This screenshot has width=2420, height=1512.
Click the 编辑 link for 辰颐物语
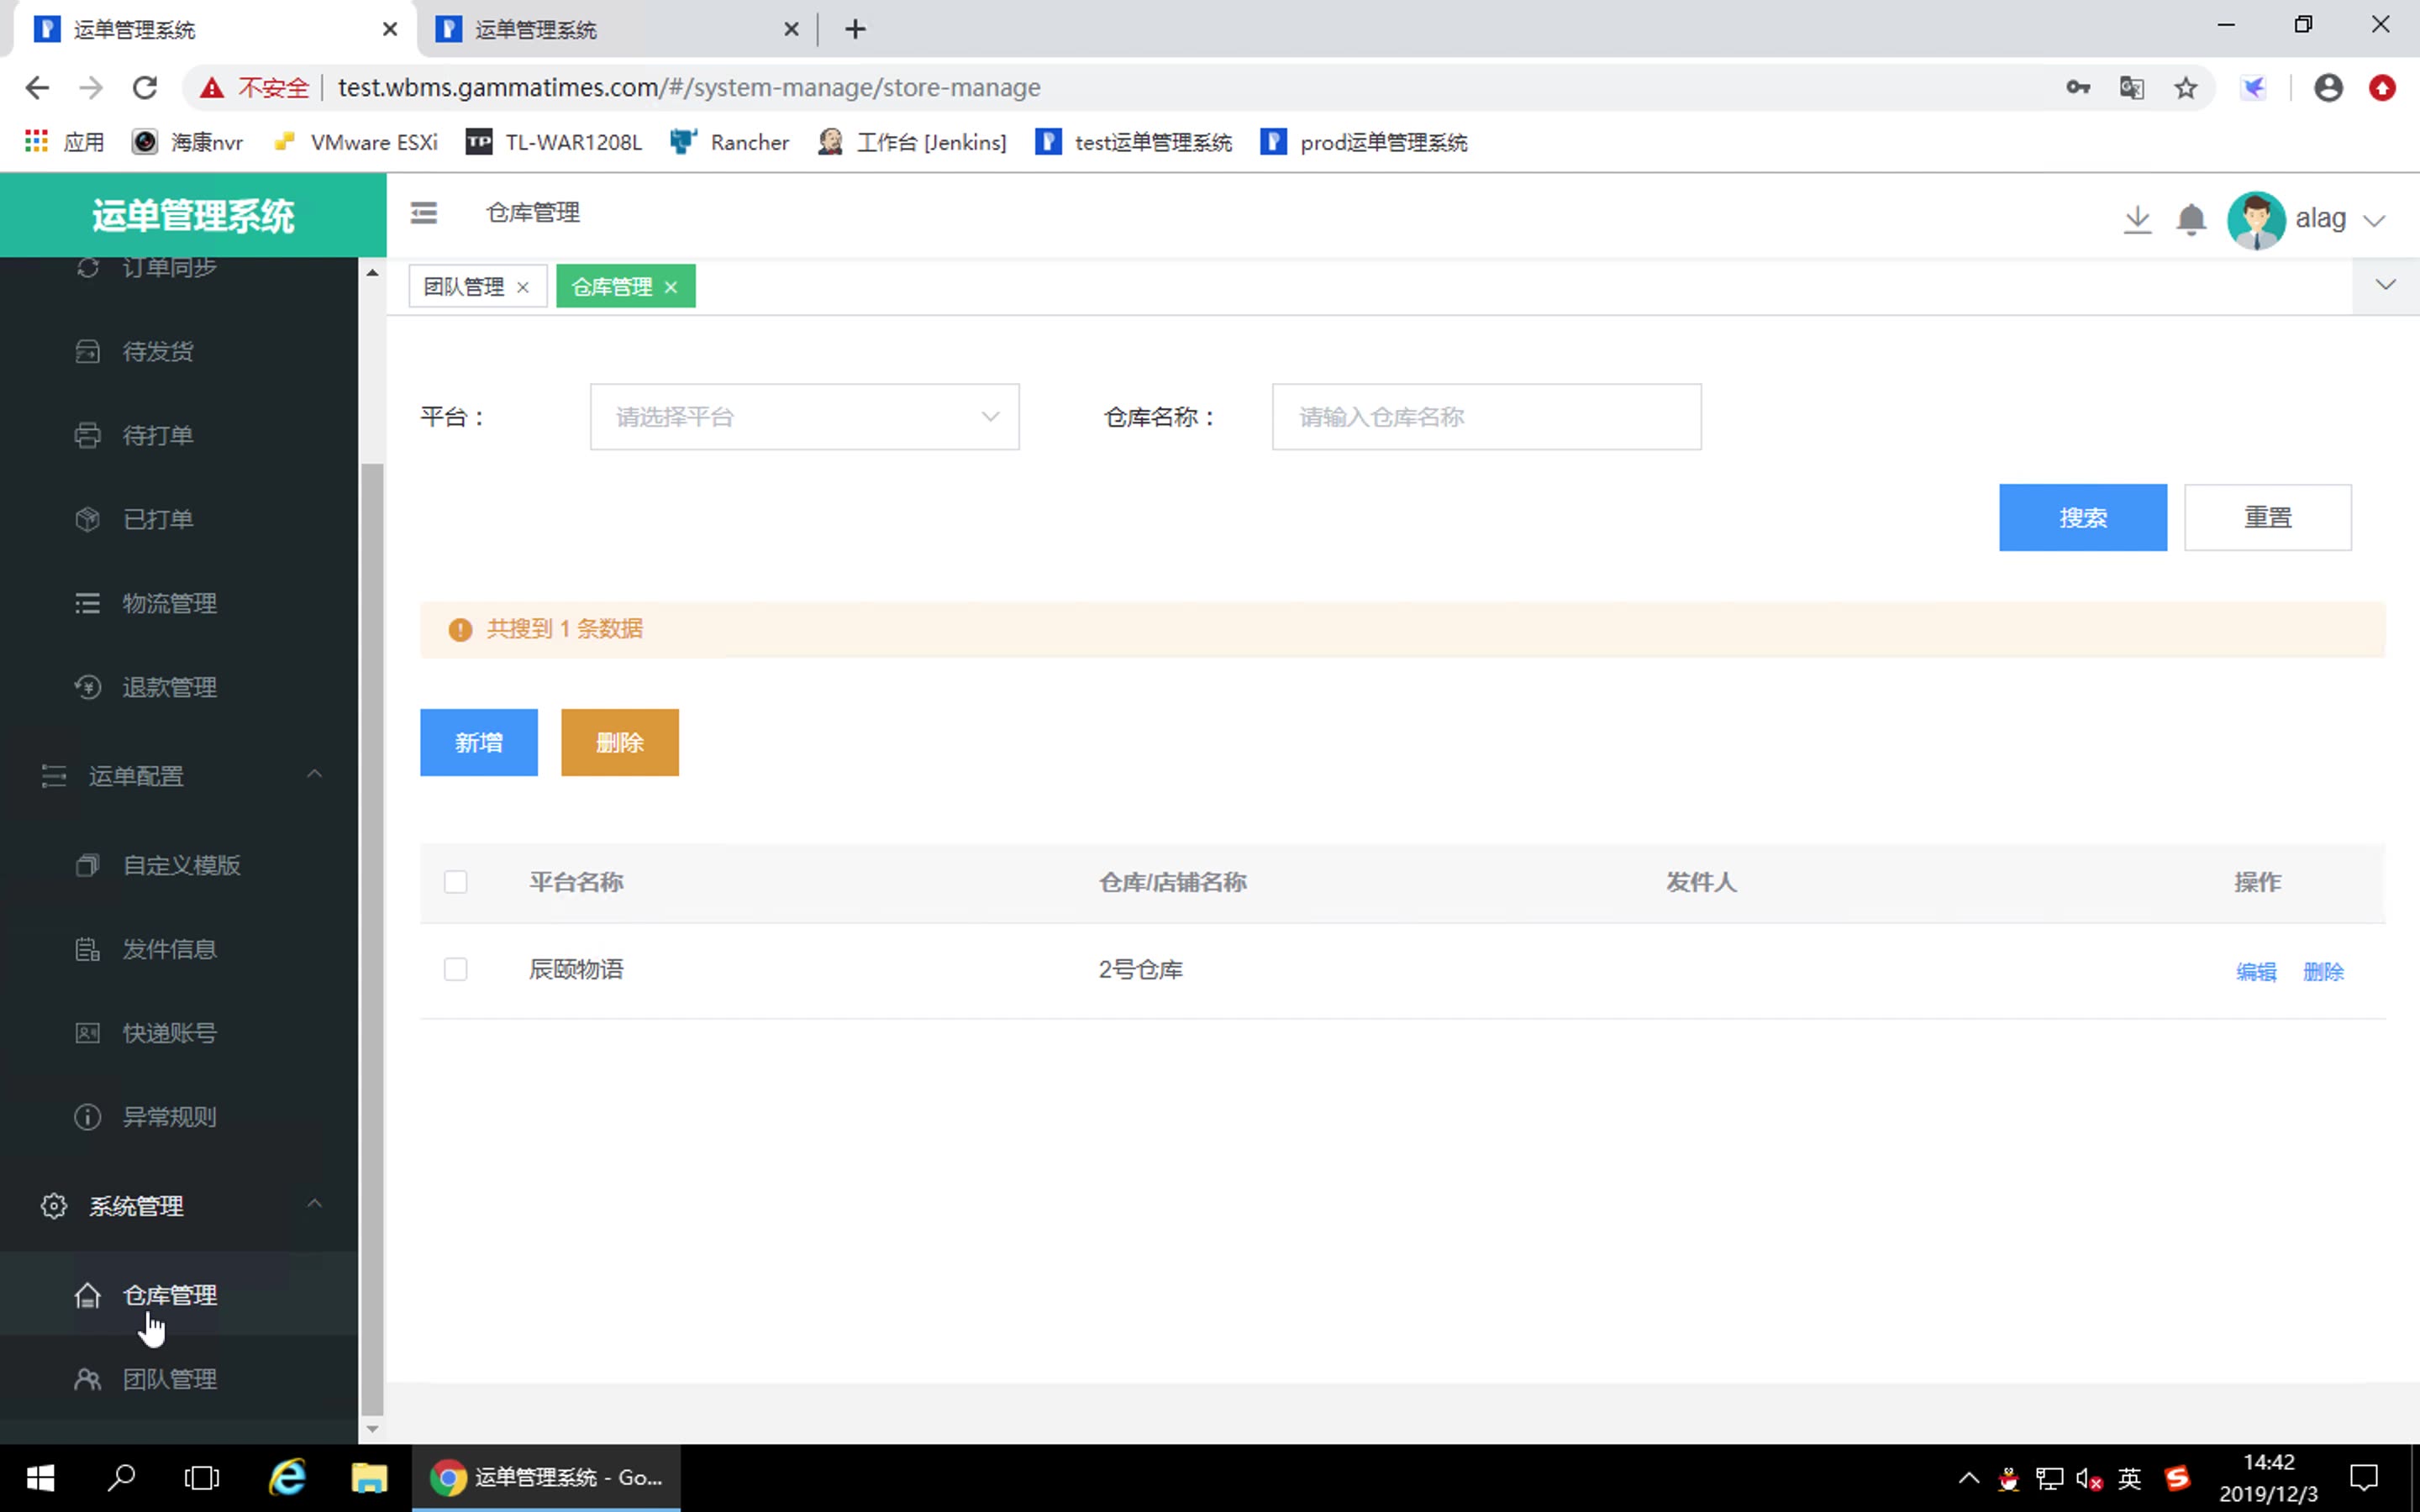pos(2256,970)
